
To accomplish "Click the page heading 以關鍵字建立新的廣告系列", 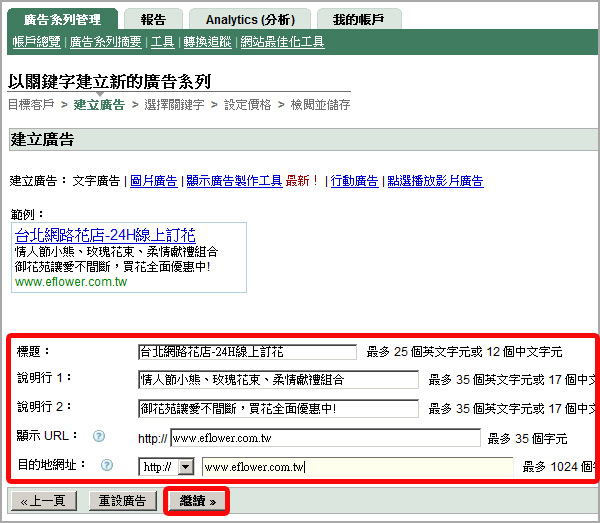I will click(109, 81).
